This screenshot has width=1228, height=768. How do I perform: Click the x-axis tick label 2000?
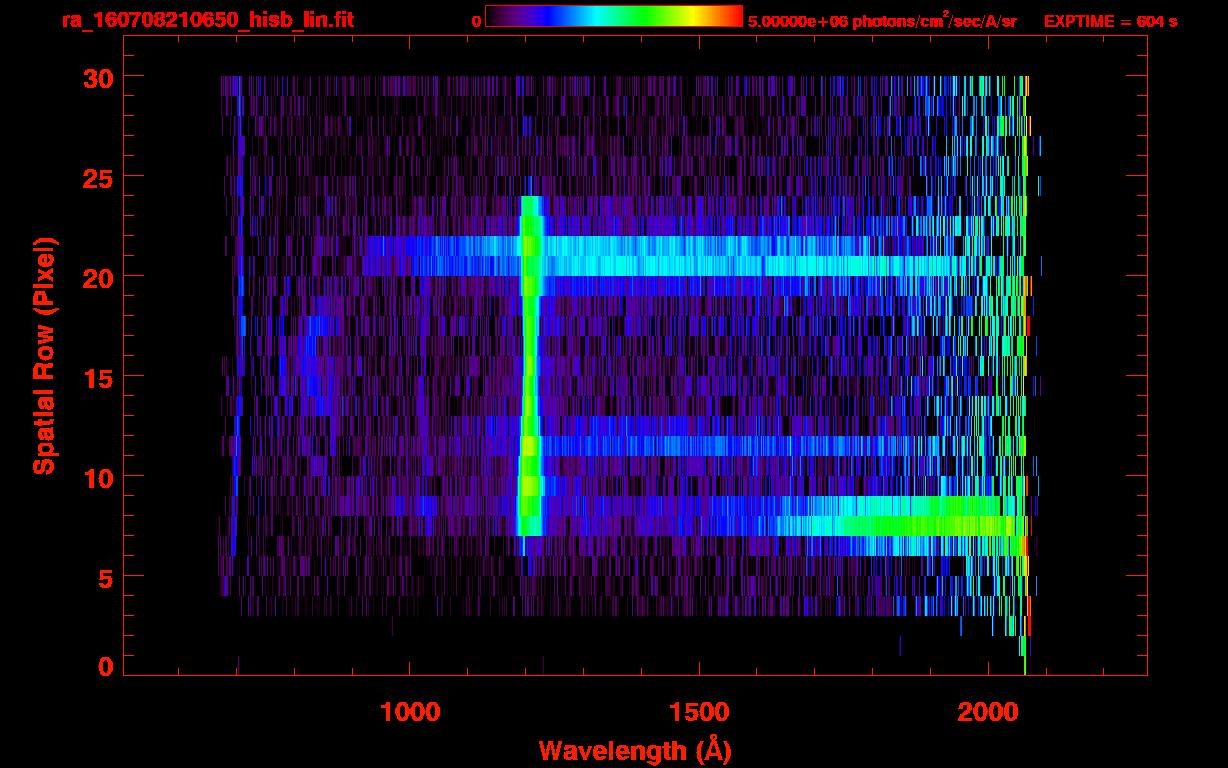987,711
